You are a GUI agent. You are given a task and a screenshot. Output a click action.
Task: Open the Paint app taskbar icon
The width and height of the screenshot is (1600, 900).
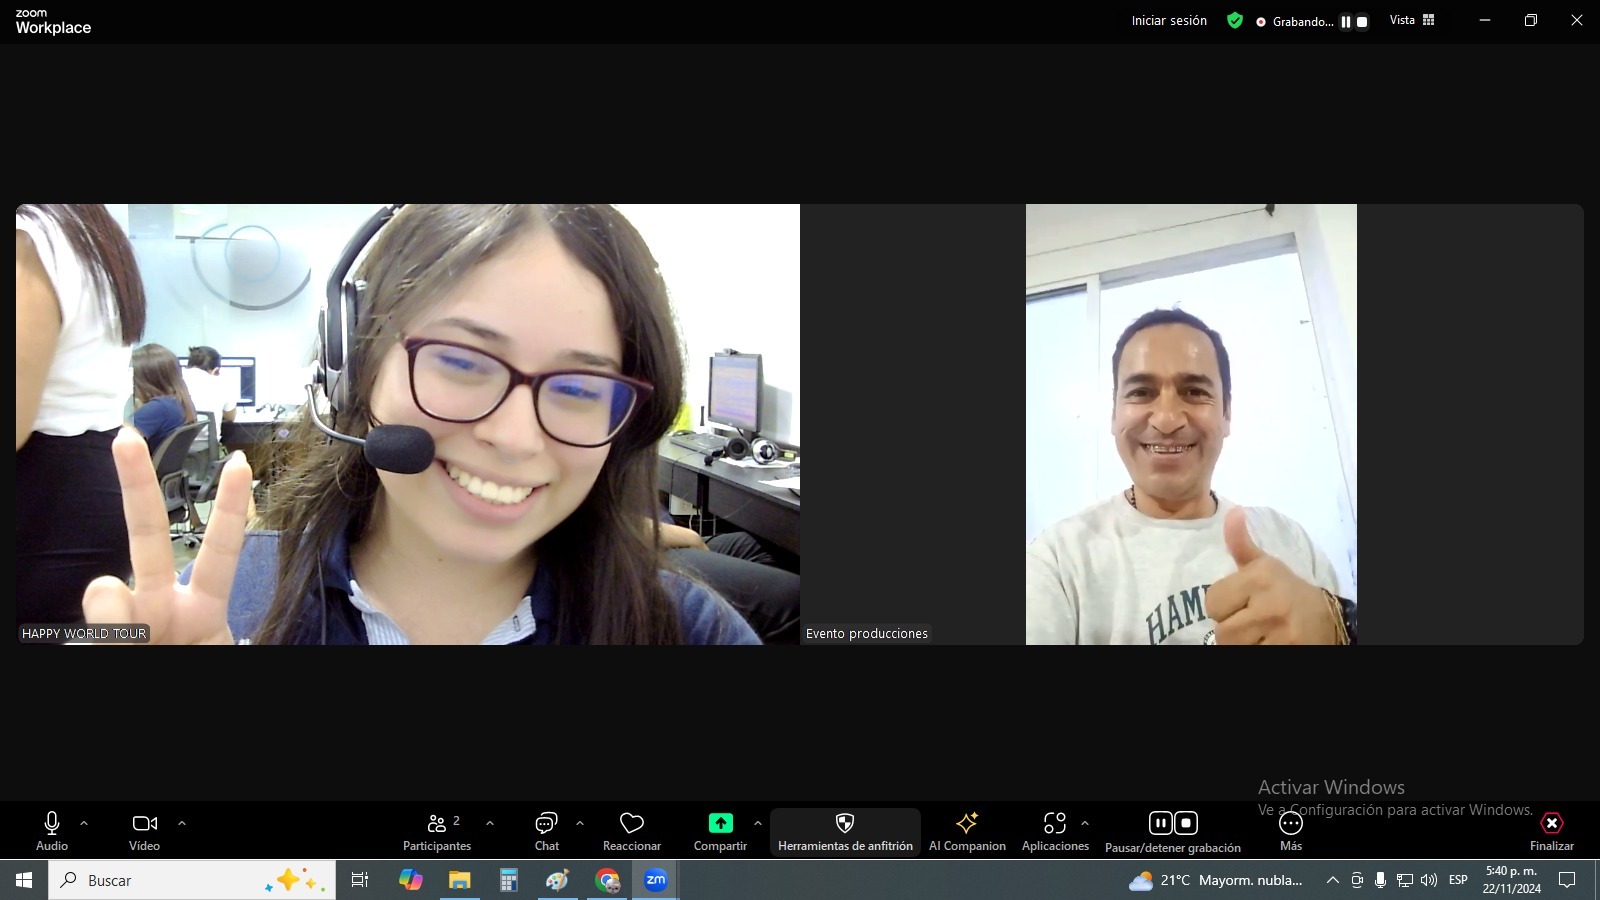click(557, 880)
